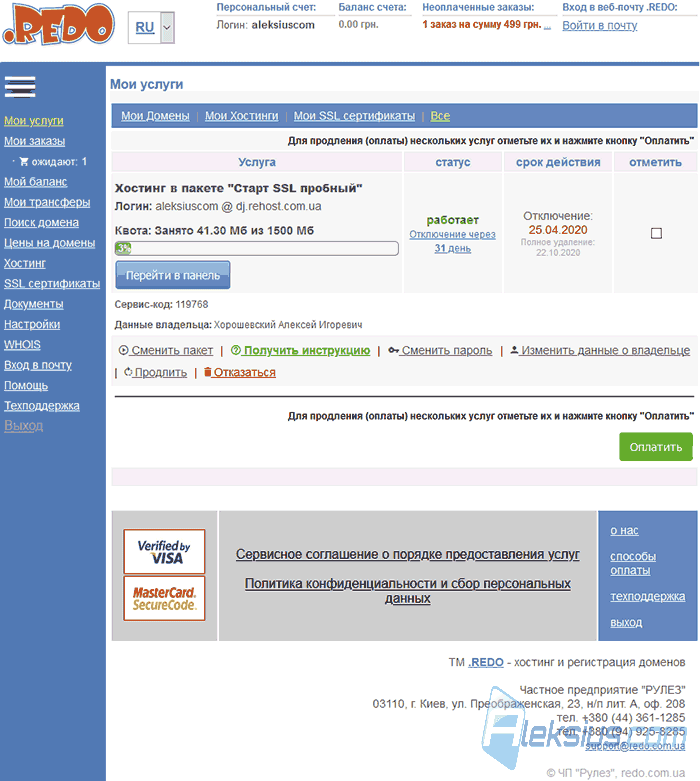The height and width of the screenshot is (781, 700).
Task: Open the Сервисное соглашение link in the footer
Action: 408,554
